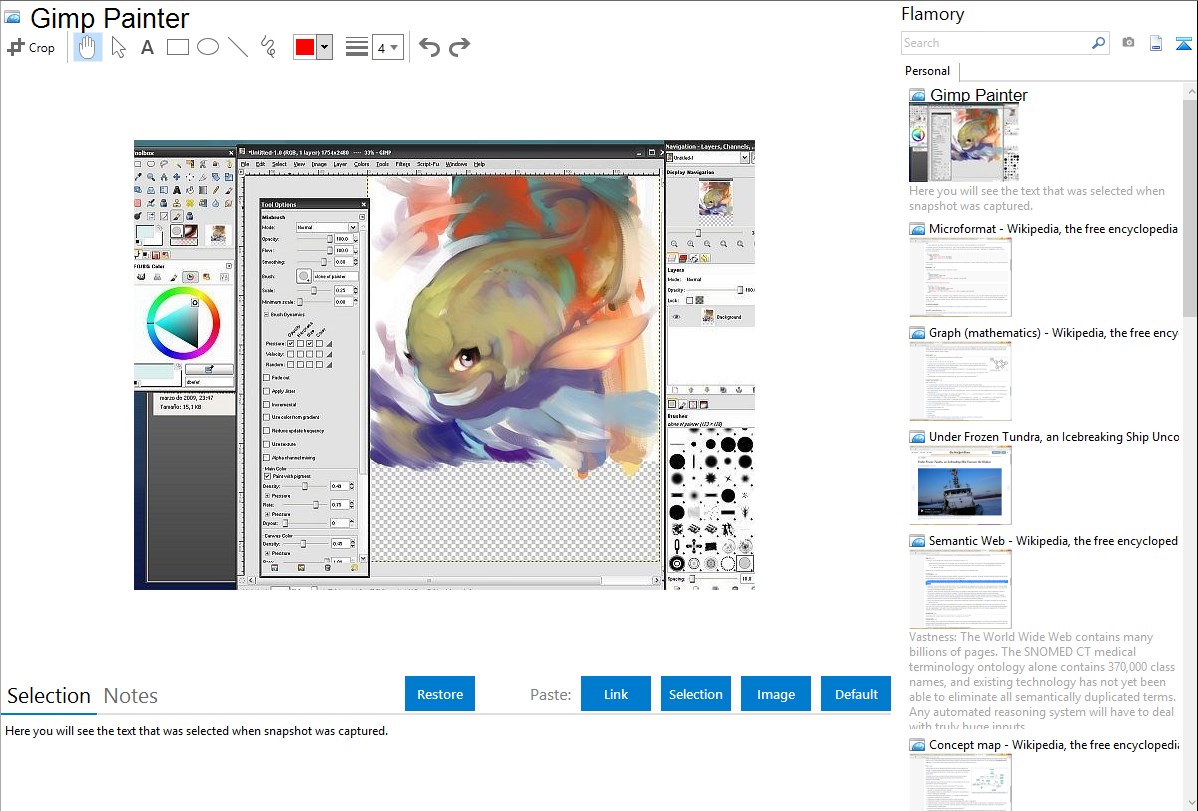Click the camera snapshot icon
The width and height of the screenshot is (1198, 811).
point(1128,43)
